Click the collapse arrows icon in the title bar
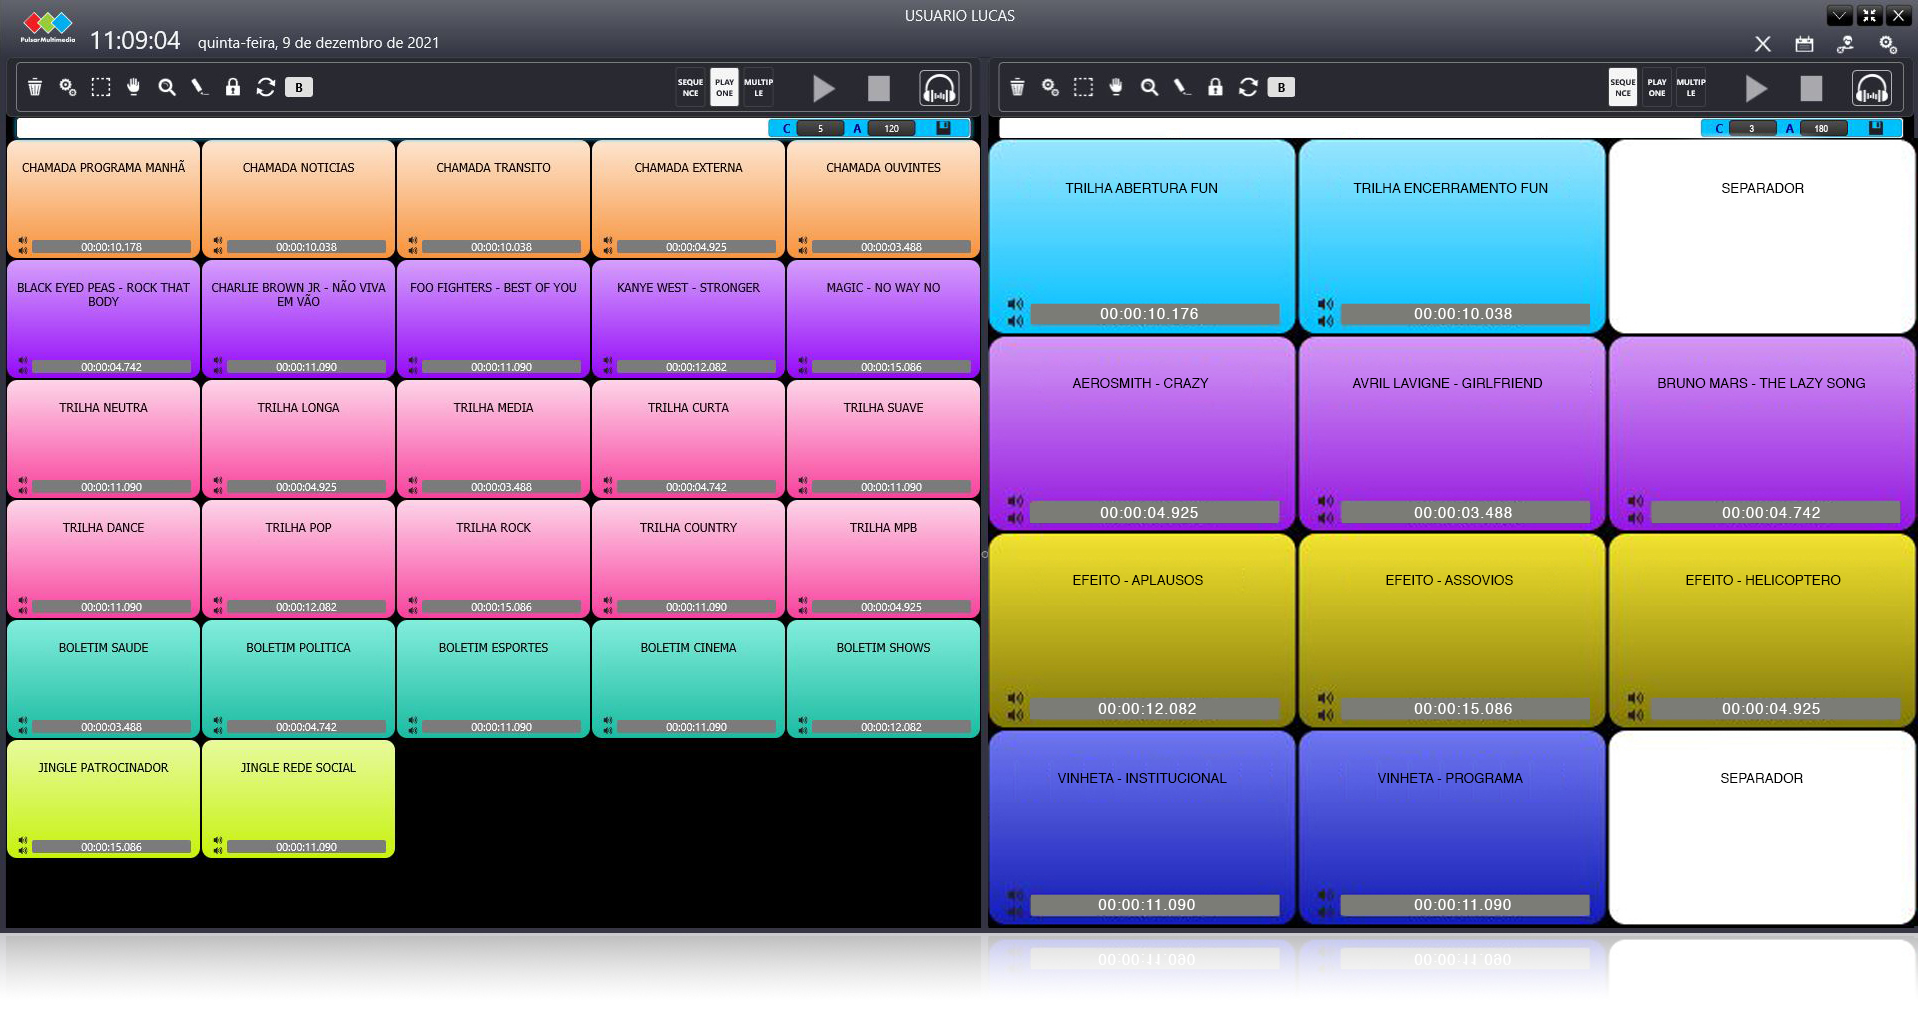The width and height of the screenshot is (1918, 1036). point(1869,16)
